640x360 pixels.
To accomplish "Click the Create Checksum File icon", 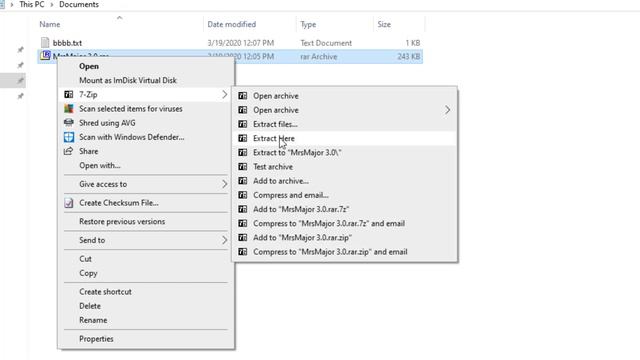I will click(69, 203).
